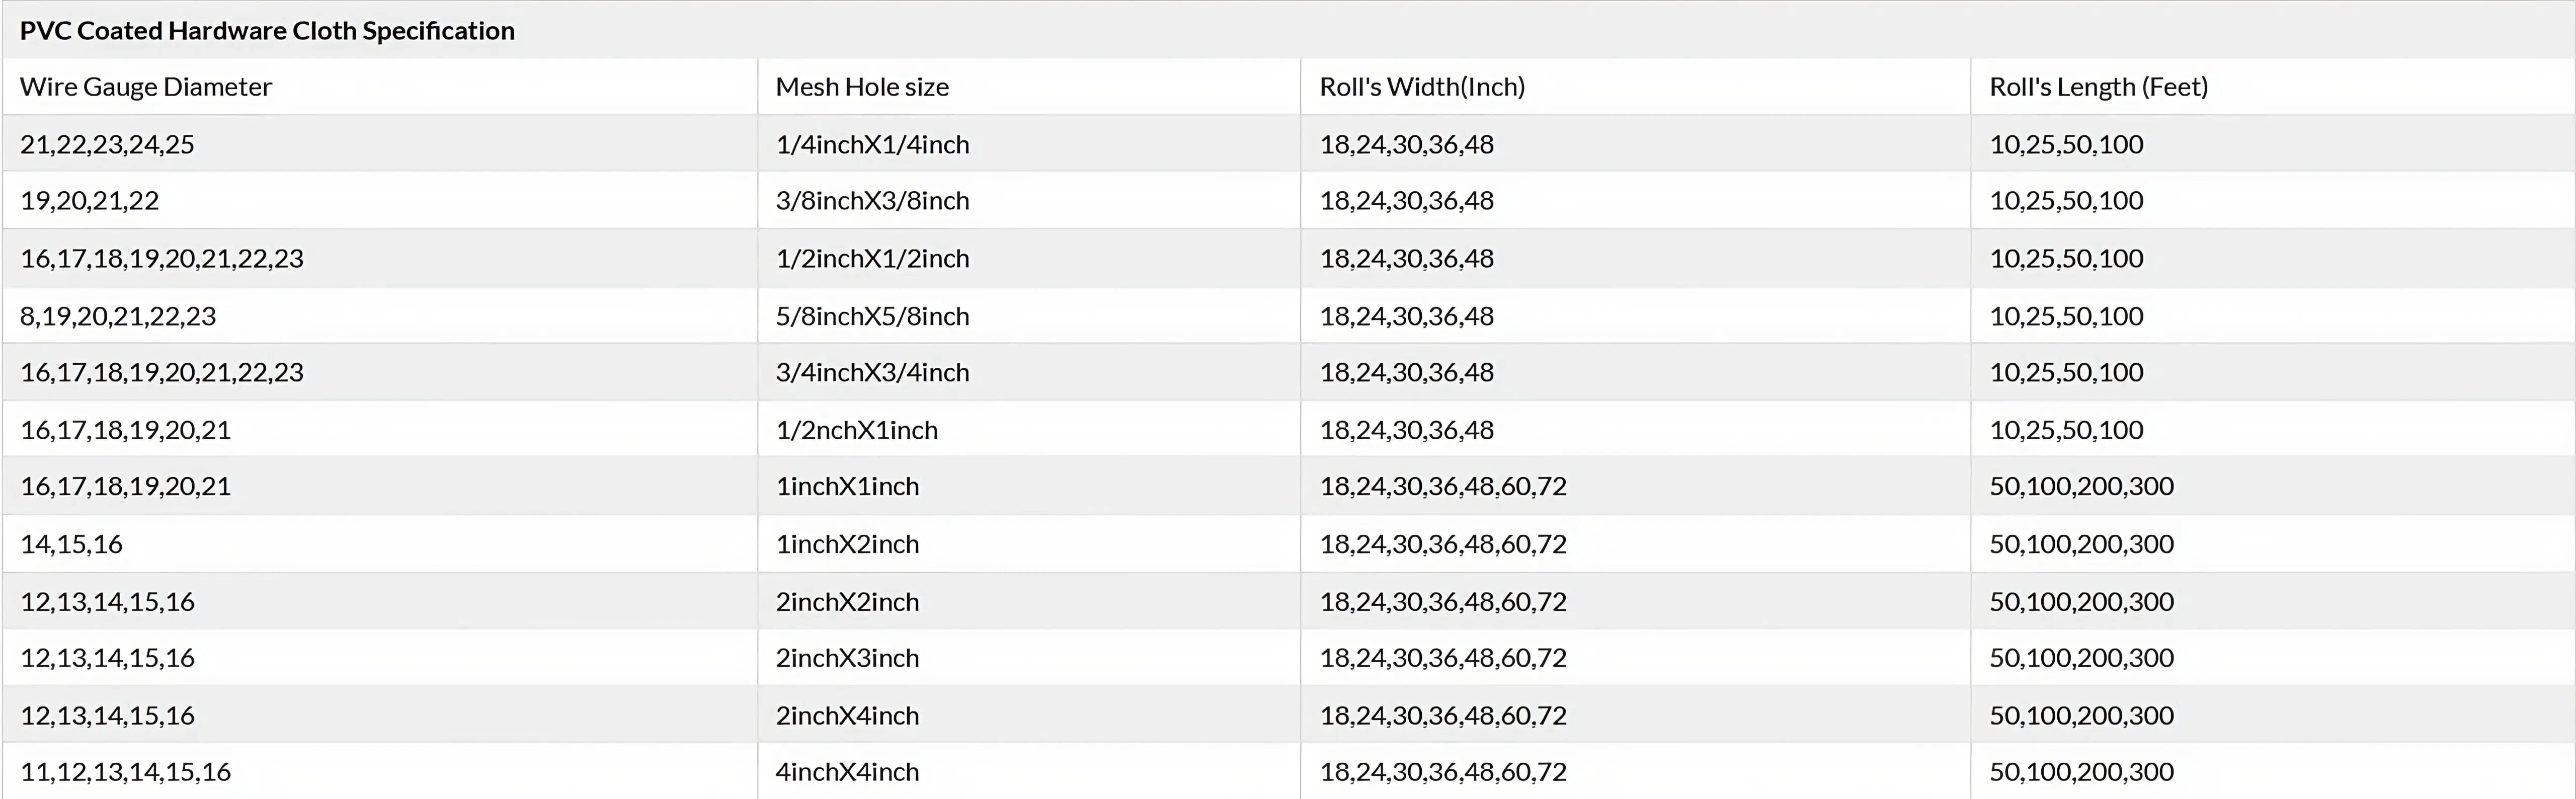Select the 21,22,23,24,25 wire gauge cell
Viewport: 2576px width, 799px height.
click(x=107, y=144)
